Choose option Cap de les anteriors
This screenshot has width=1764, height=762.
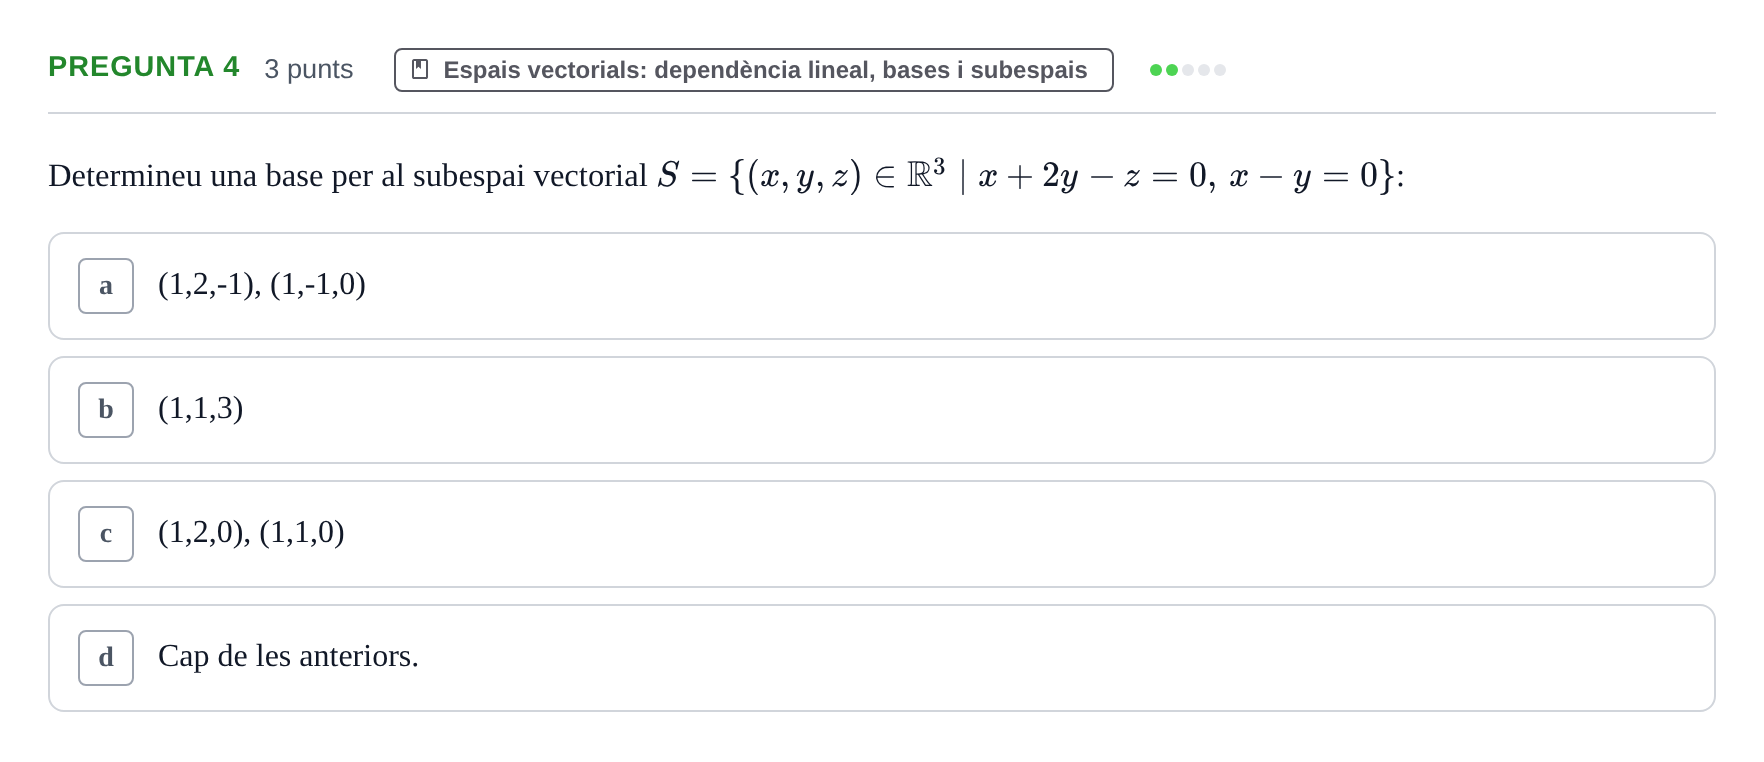pyautogui.click(x=881, y=658)
